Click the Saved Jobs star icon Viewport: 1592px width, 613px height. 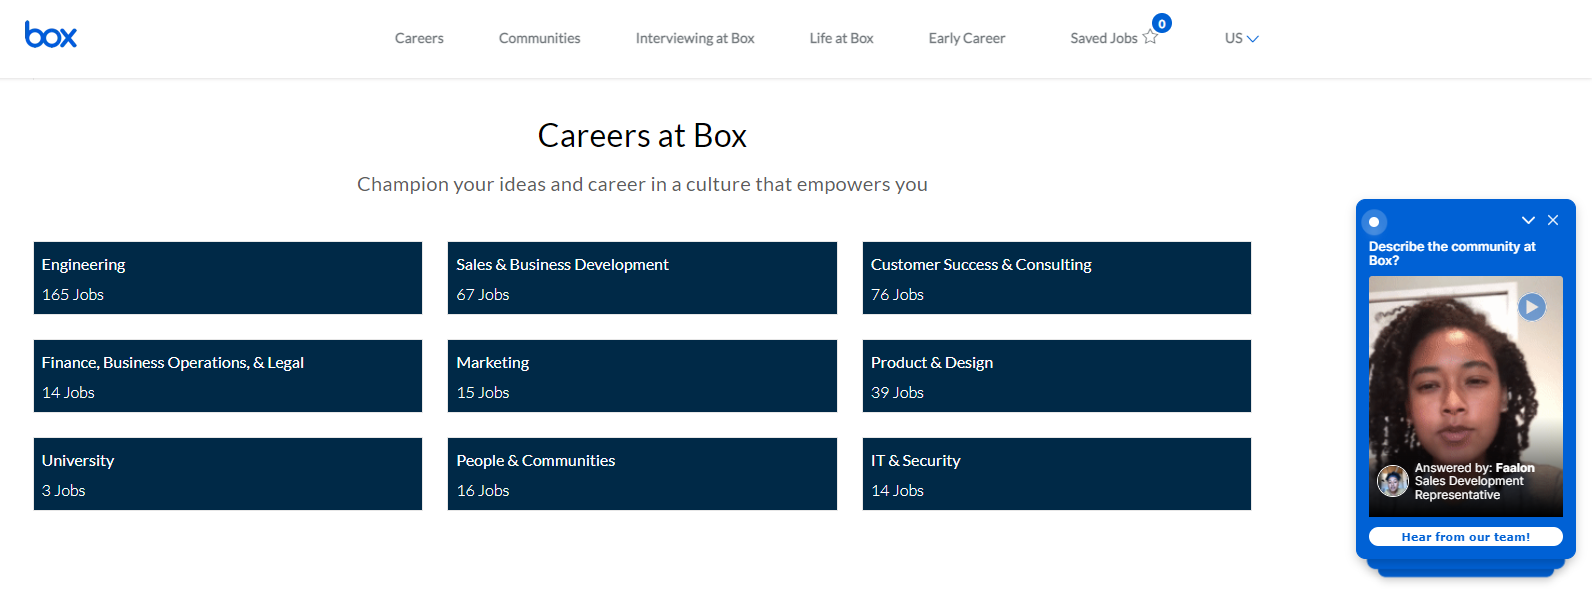1150,38
